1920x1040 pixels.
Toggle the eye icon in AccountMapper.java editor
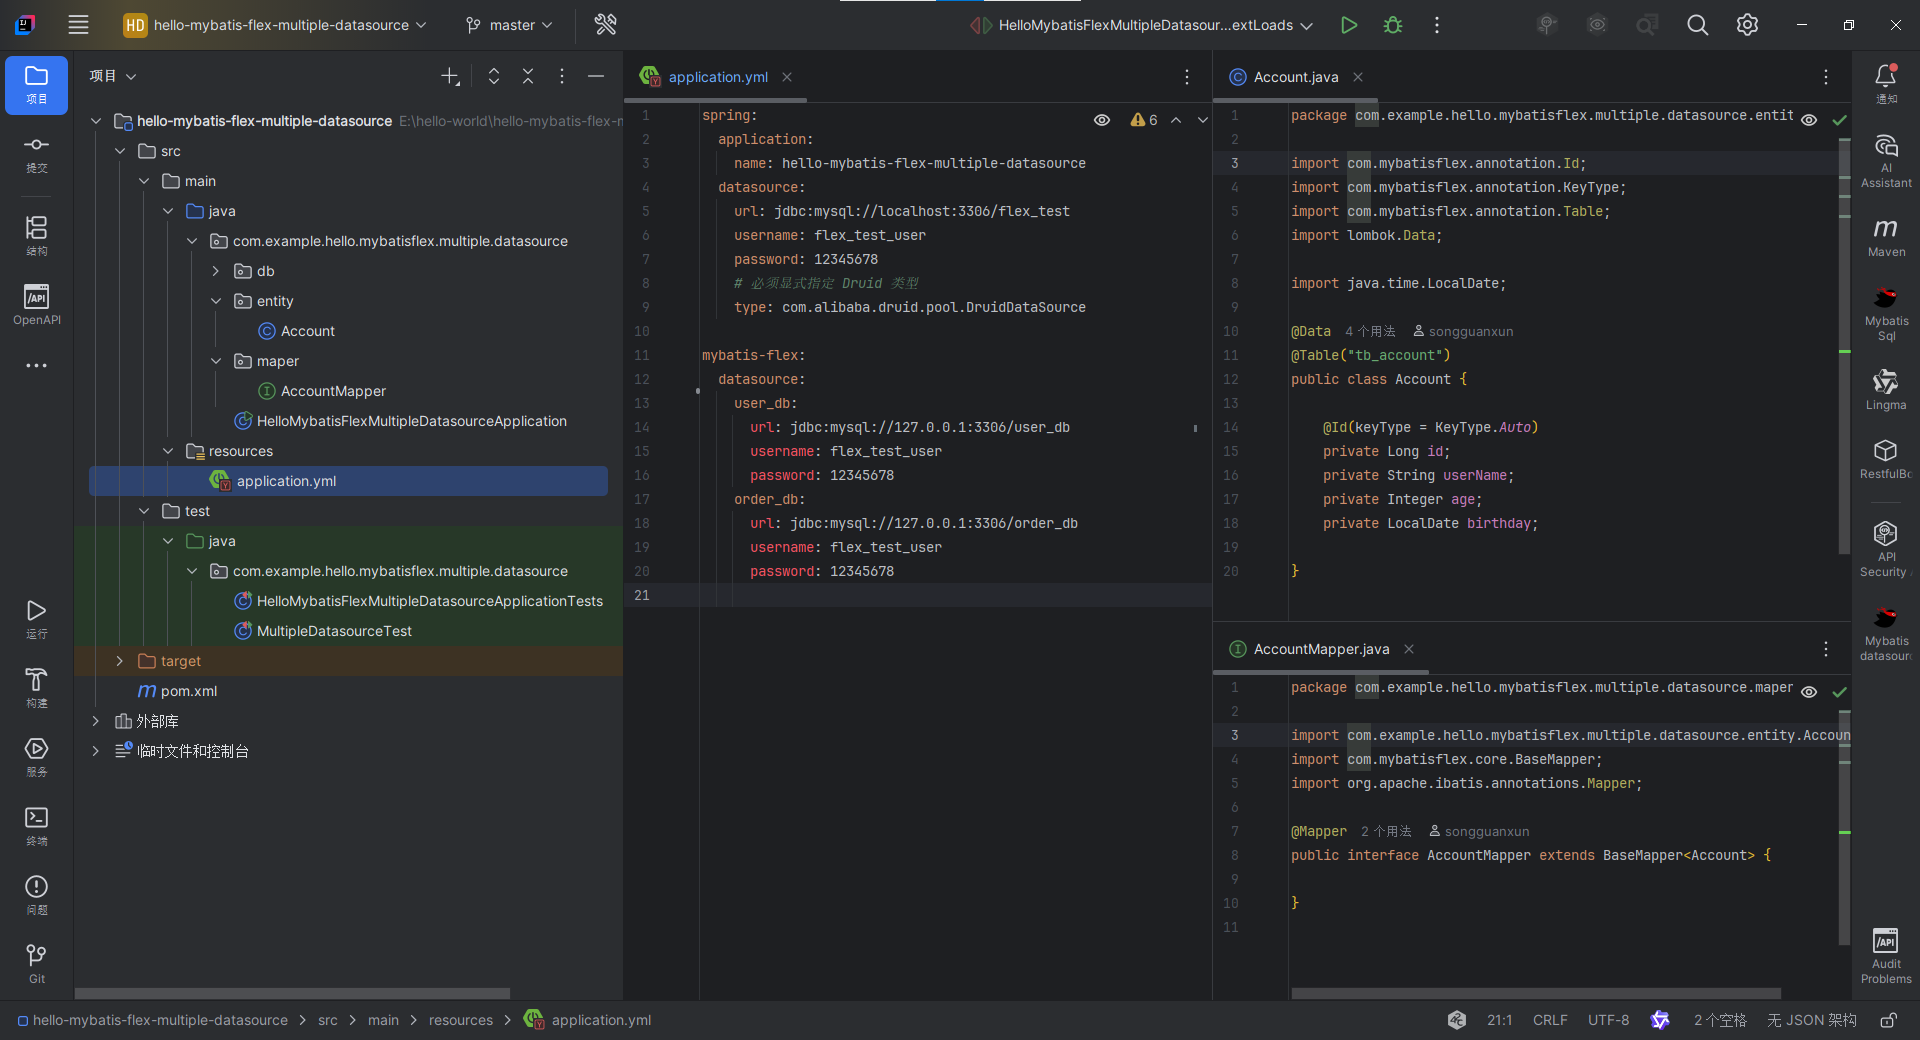point(1811,692)
